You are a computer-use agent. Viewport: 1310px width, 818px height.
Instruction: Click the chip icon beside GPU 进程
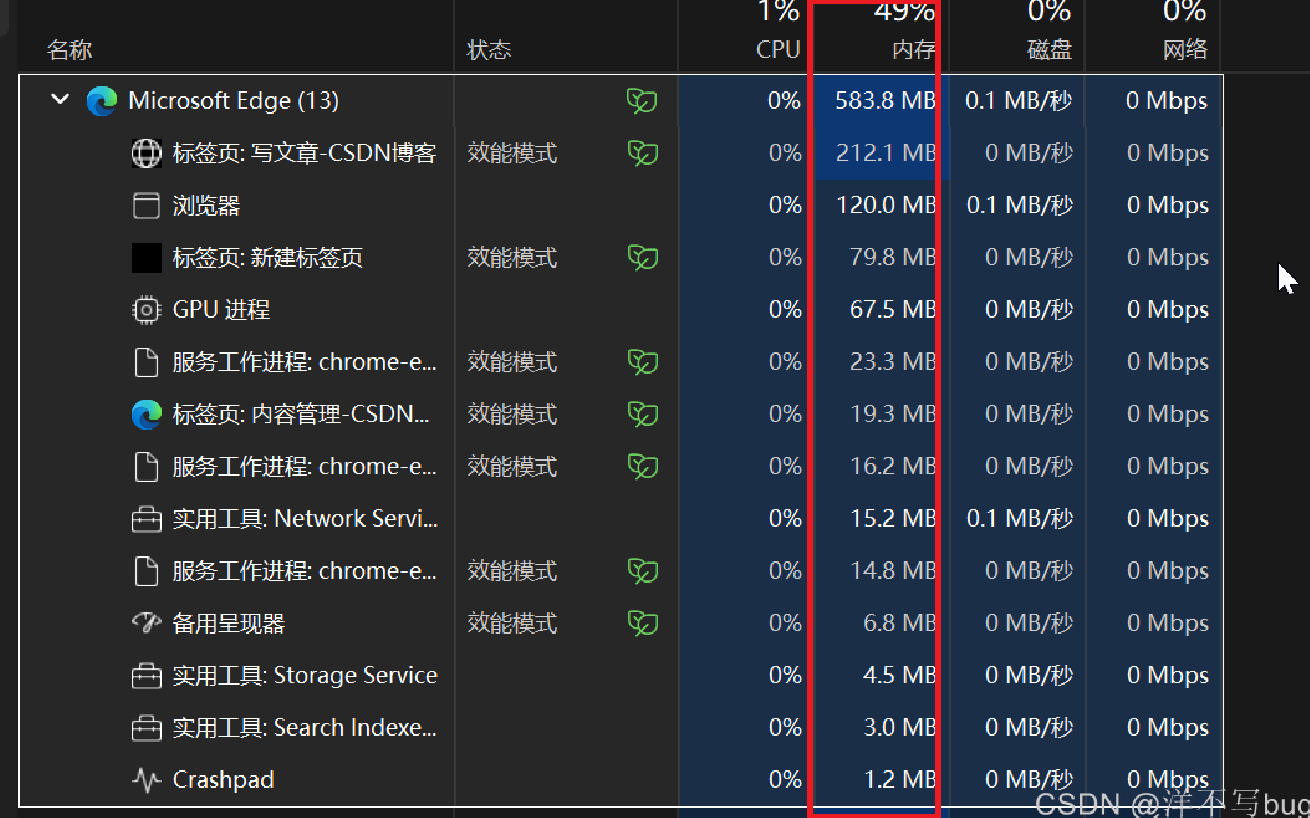(x=147, y=310)
